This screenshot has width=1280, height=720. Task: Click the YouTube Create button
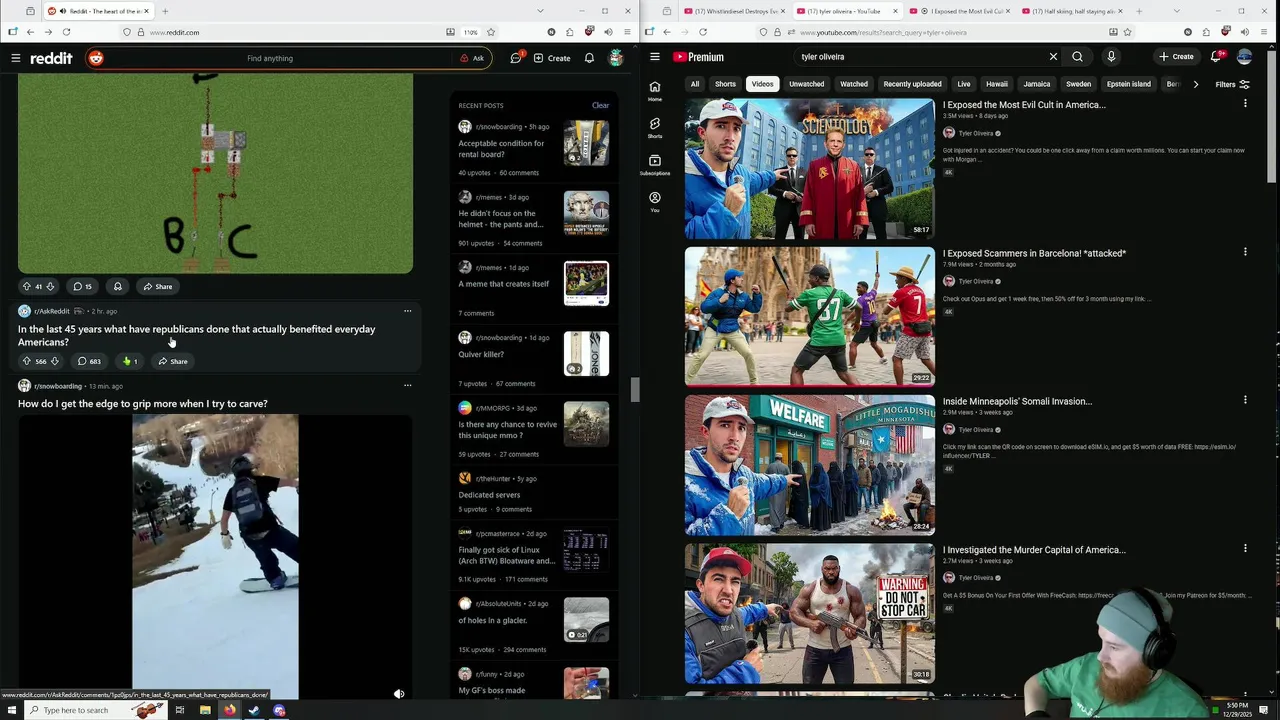pyautogui.click(x=1176, y=57)
